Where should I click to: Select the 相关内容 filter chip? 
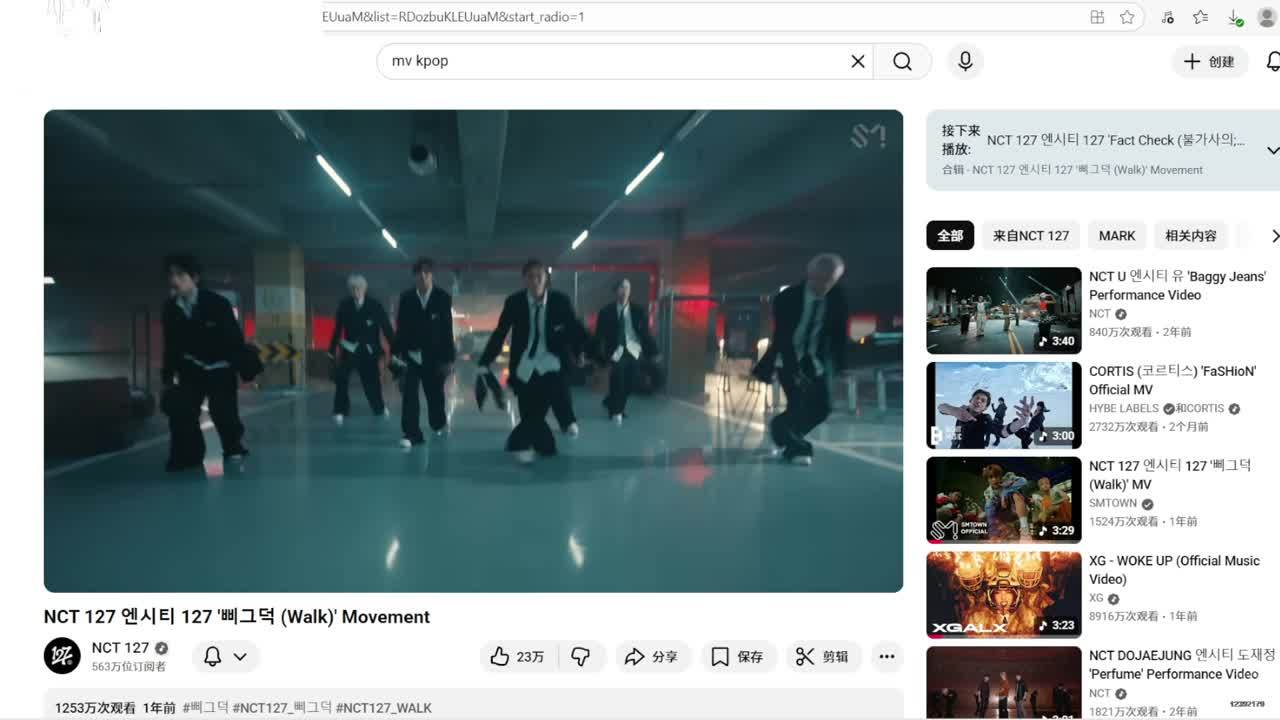coord(1191,236)
